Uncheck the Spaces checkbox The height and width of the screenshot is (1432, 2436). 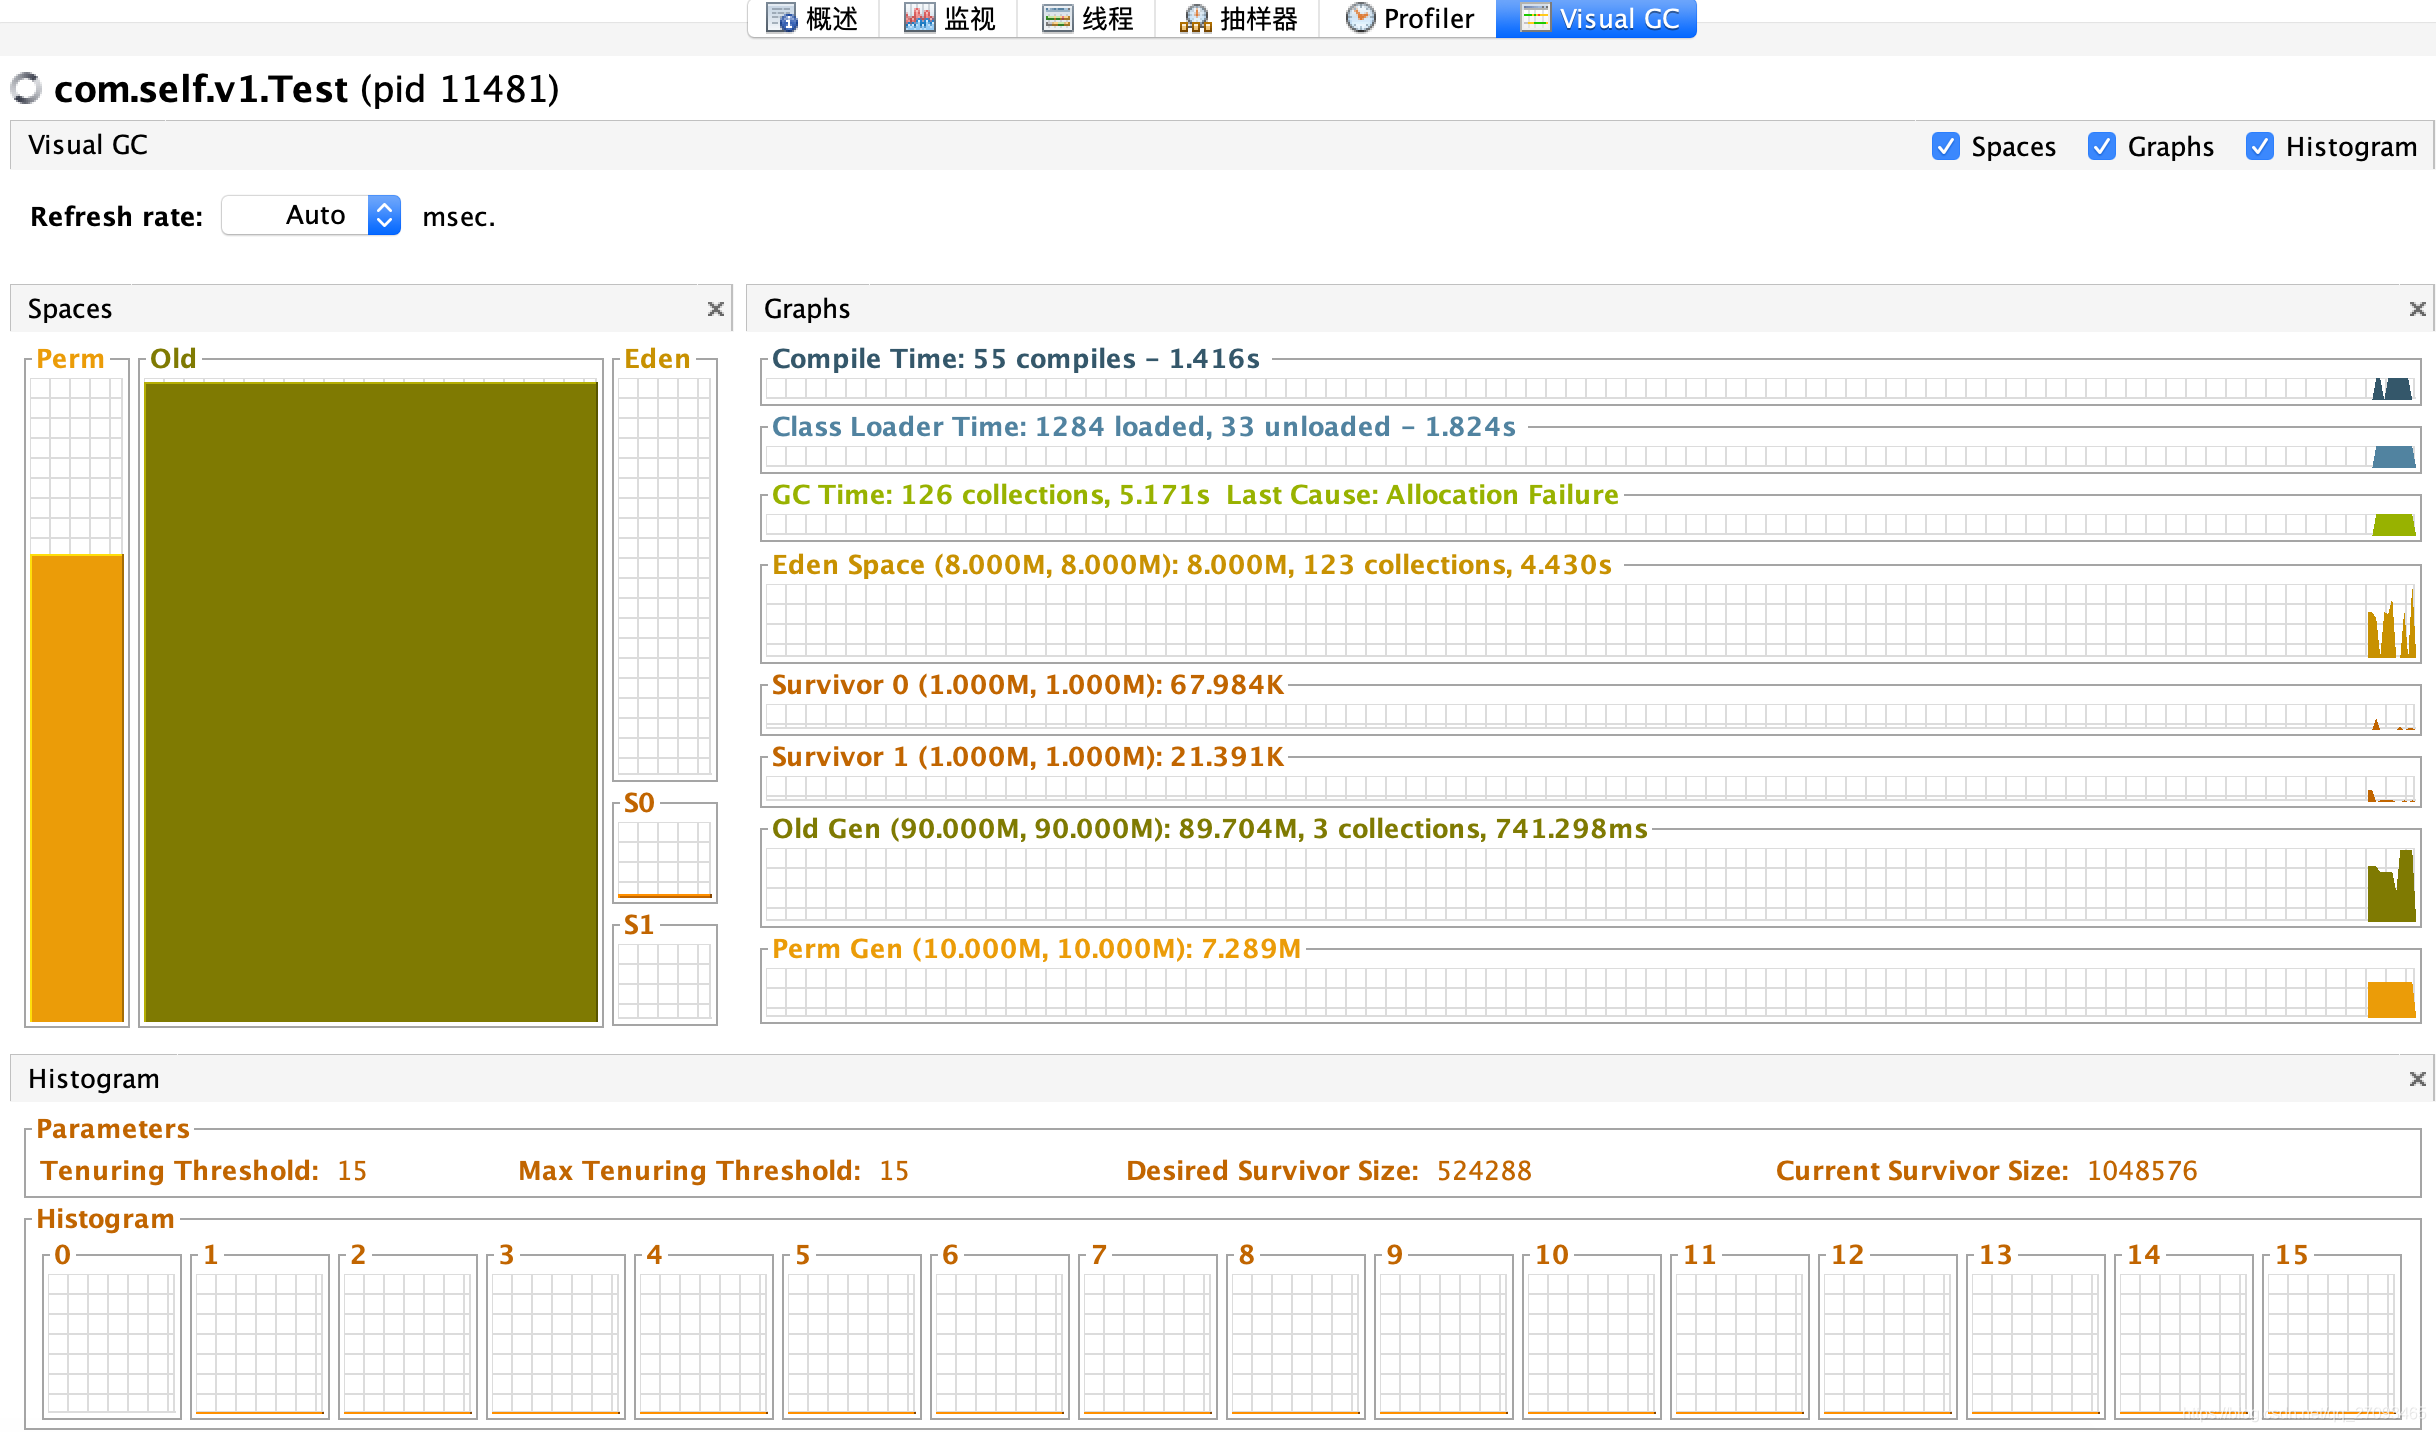point(1945,146)
